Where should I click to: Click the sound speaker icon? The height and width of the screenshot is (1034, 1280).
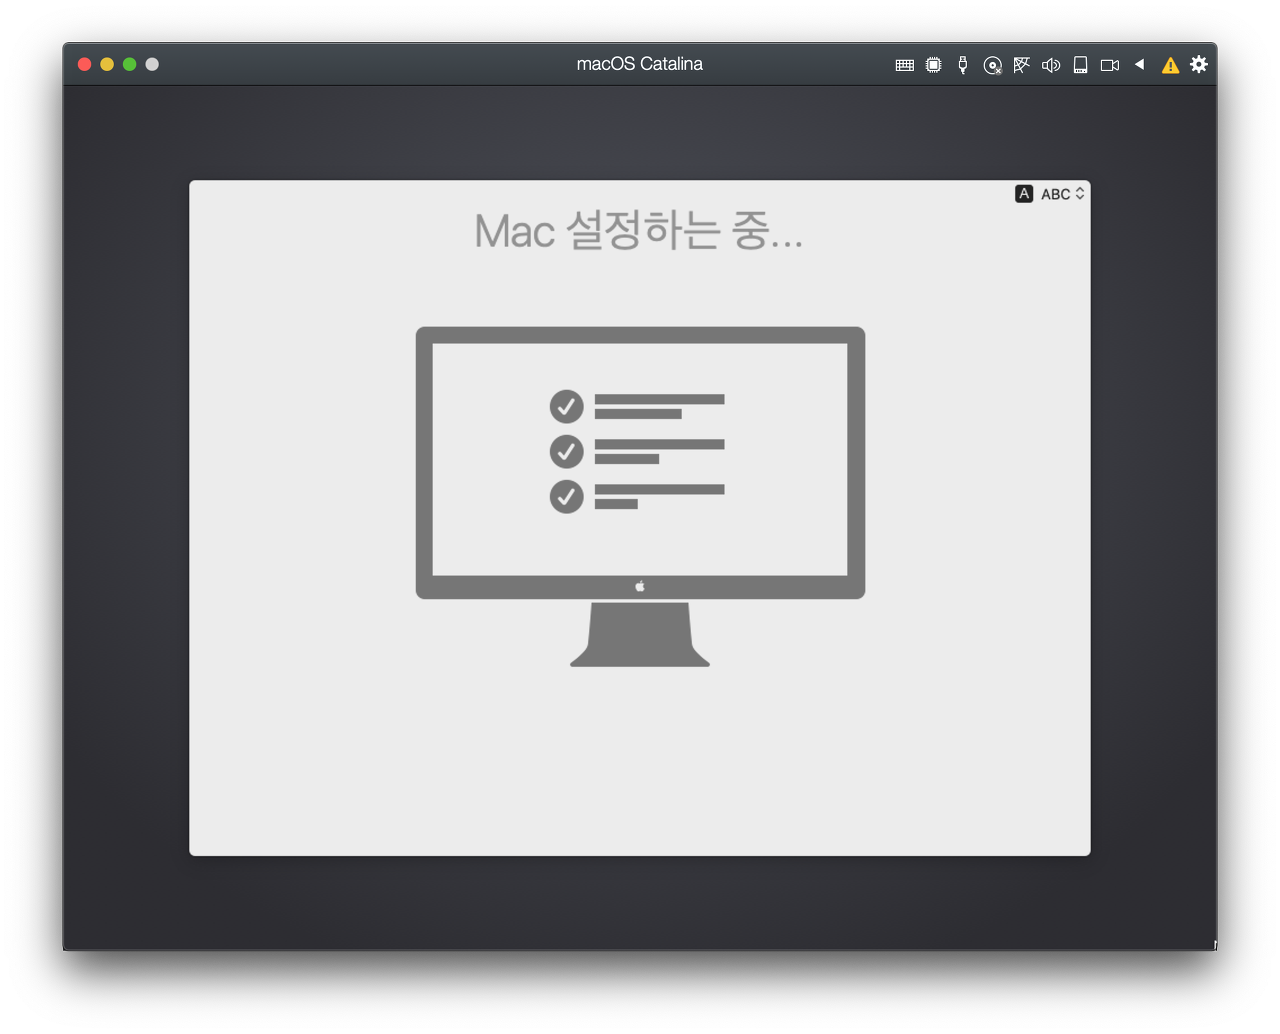1051,65
